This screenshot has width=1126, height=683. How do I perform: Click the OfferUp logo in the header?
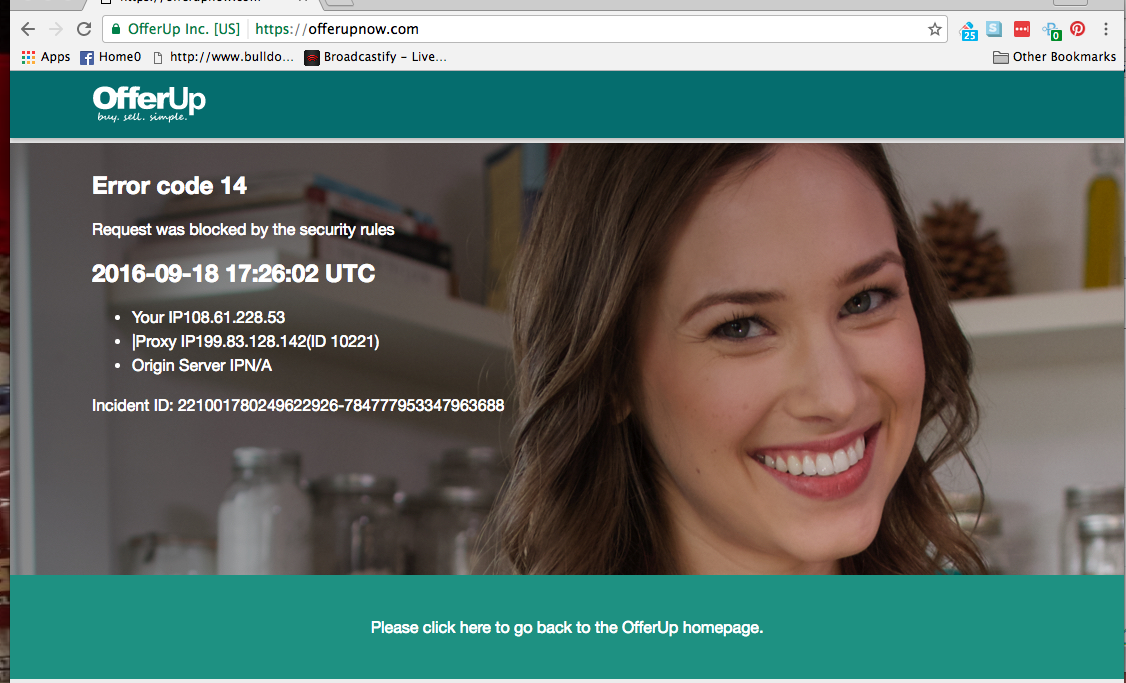click(149, 104)
